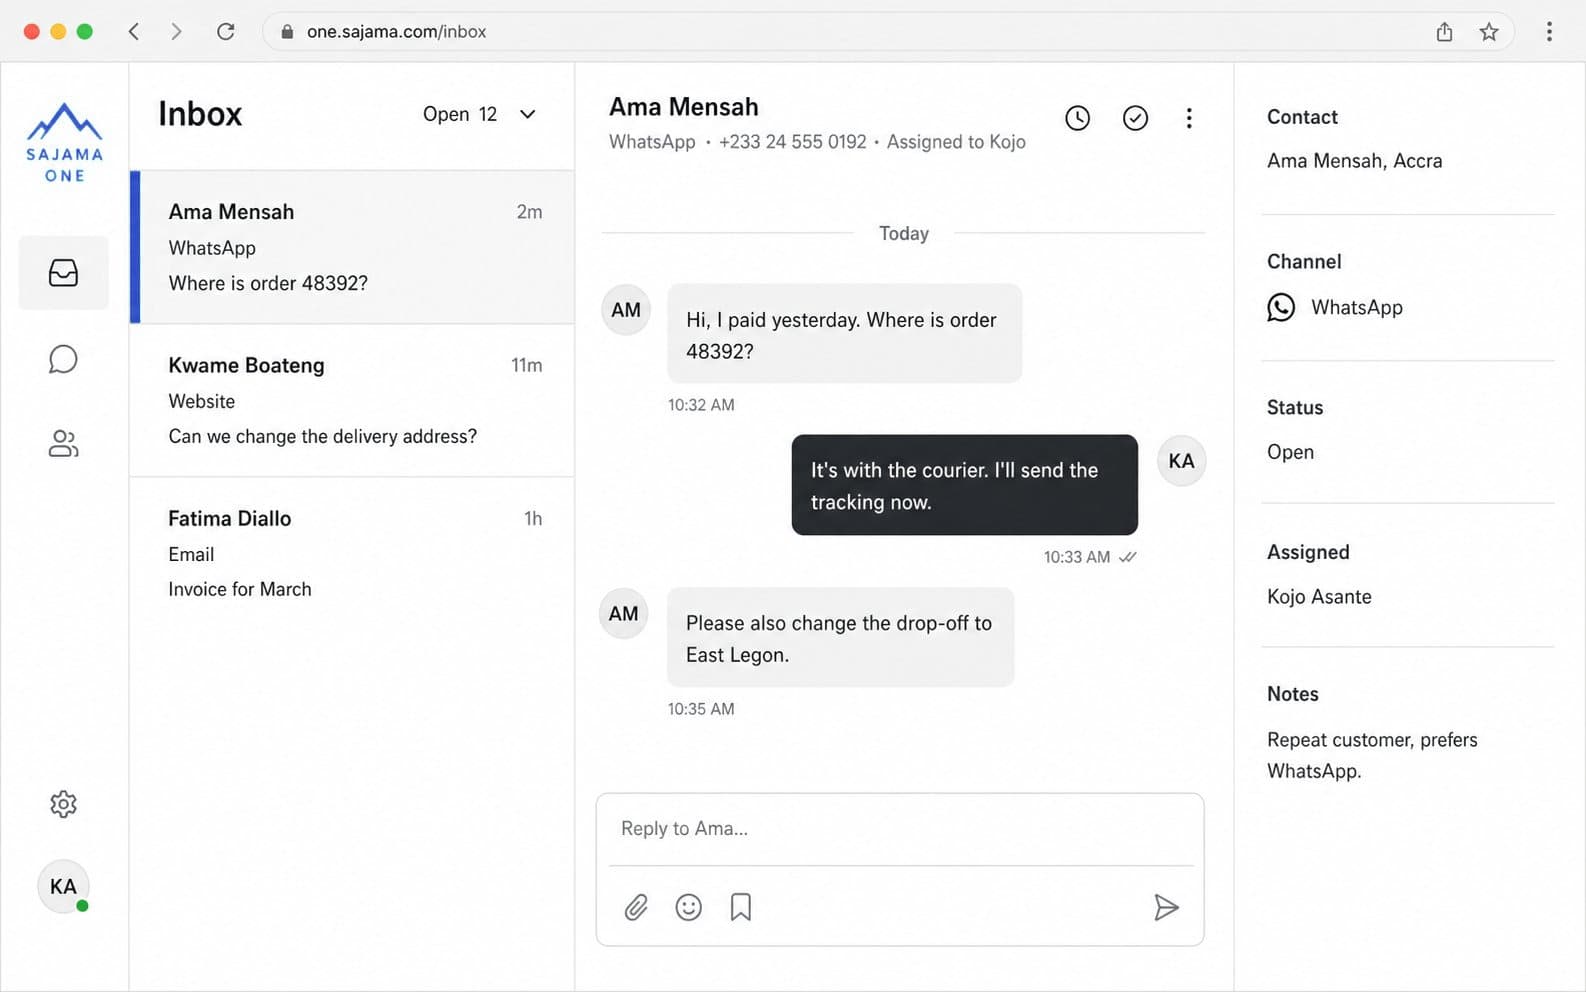Open the chat bubble conversations icon
The image size is (1586, 992).
pyautogui.click(x=63, y=359)
